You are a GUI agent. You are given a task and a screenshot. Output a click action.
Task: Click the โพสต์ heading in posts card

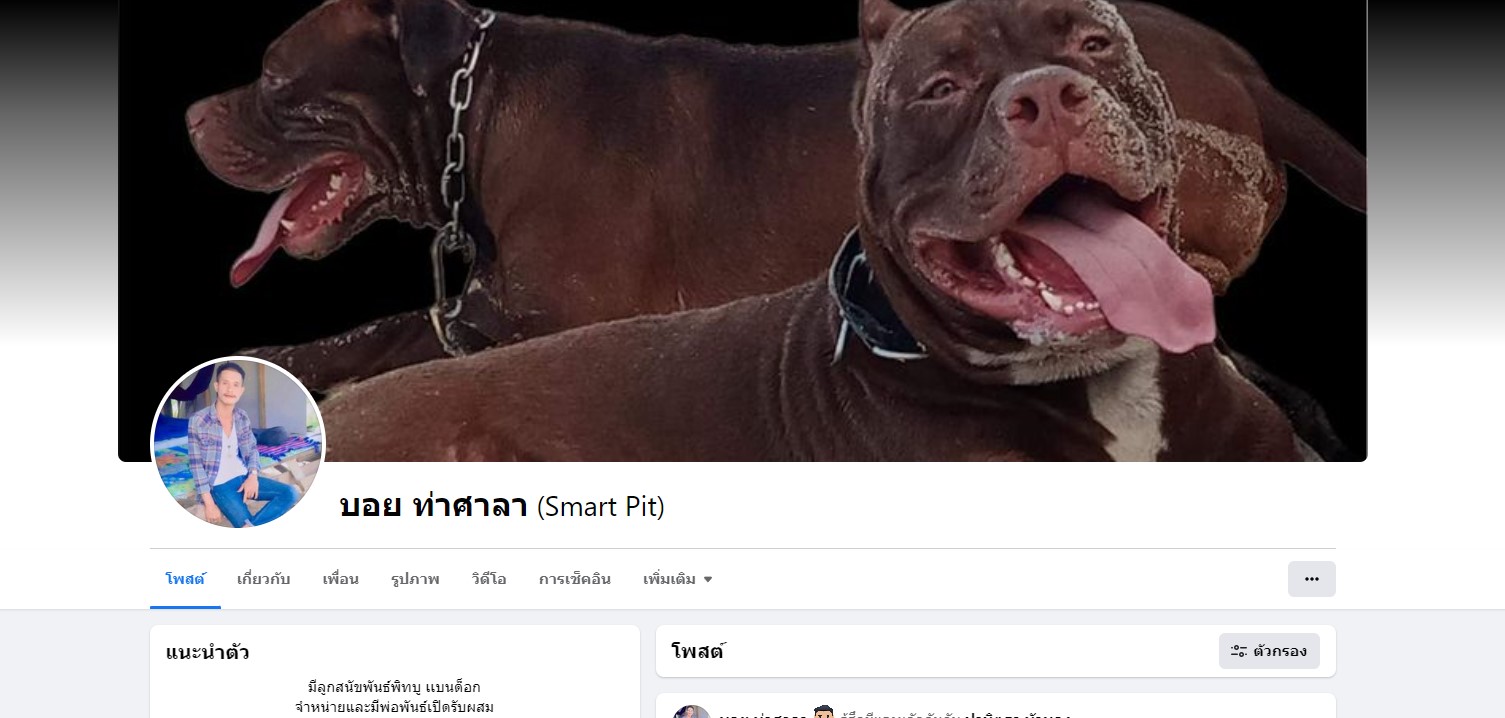click(698, 652)
